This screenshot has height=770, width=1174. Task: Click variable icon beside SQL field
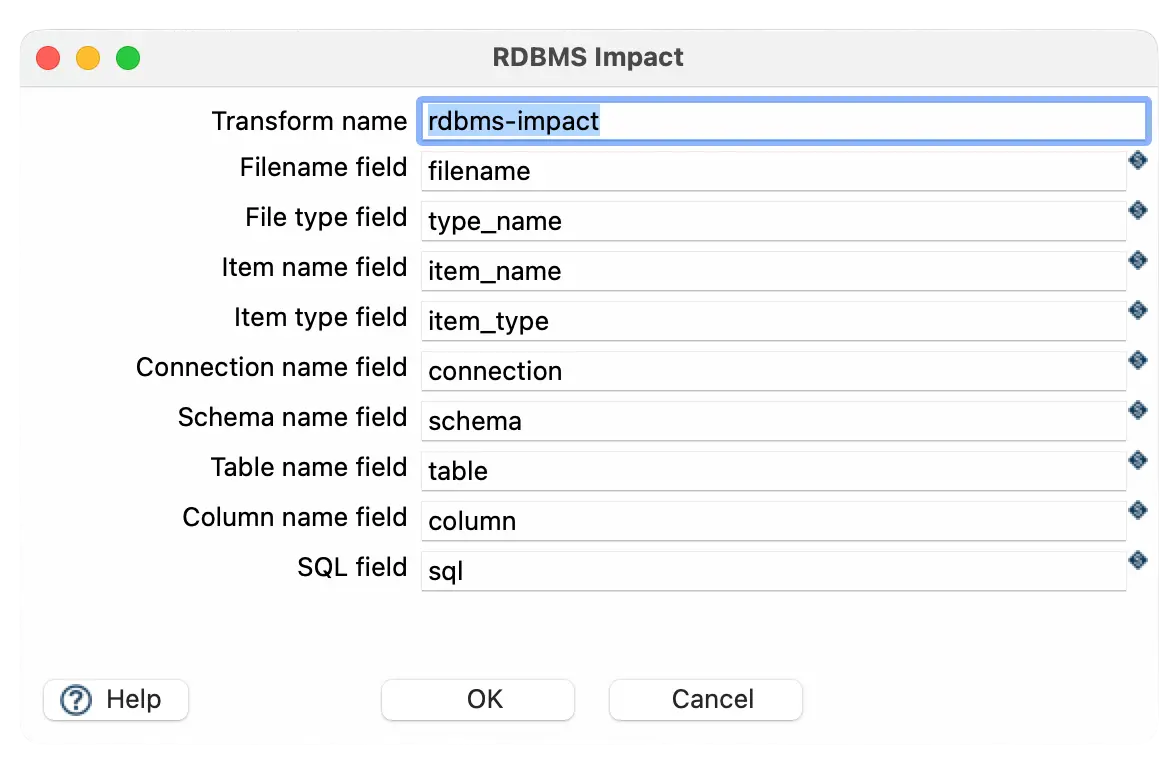pos(1137,560)
